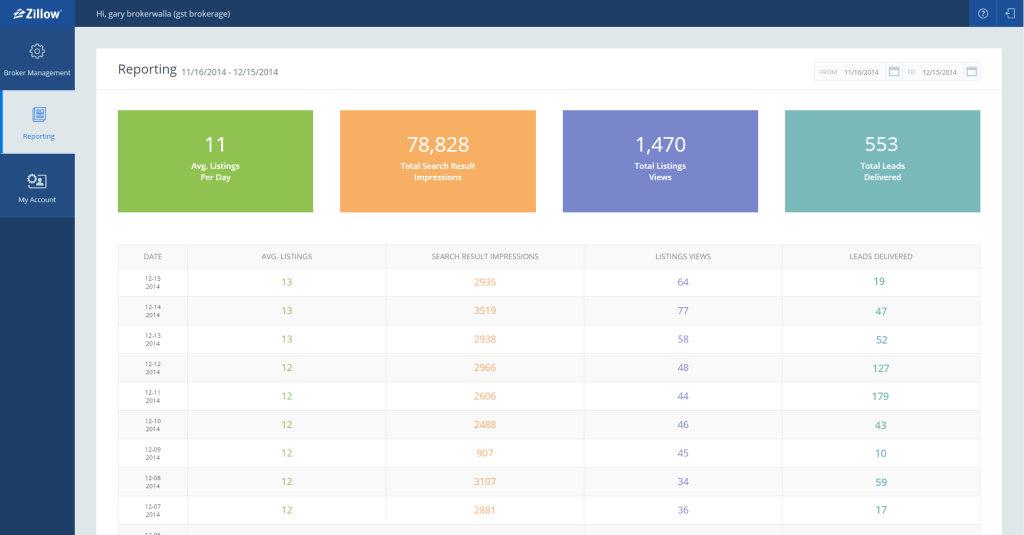This screenshot has width=1024, height=535.
Task: Select the purple Total Listings Views card
Action: (x=660, y=161)
